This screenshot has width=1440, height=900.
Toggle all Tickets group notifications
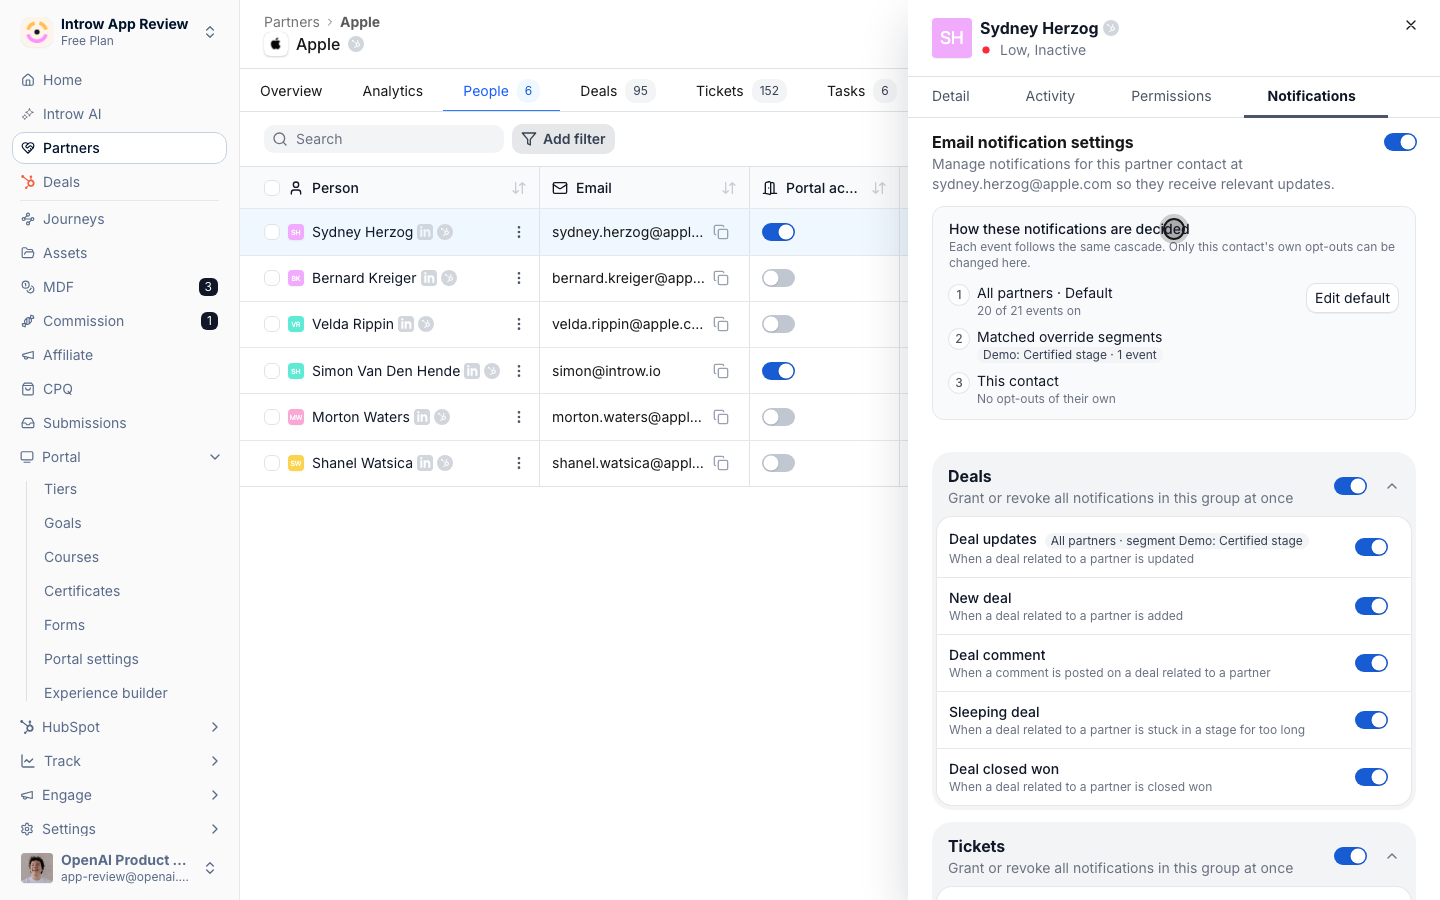point(1350,856)
